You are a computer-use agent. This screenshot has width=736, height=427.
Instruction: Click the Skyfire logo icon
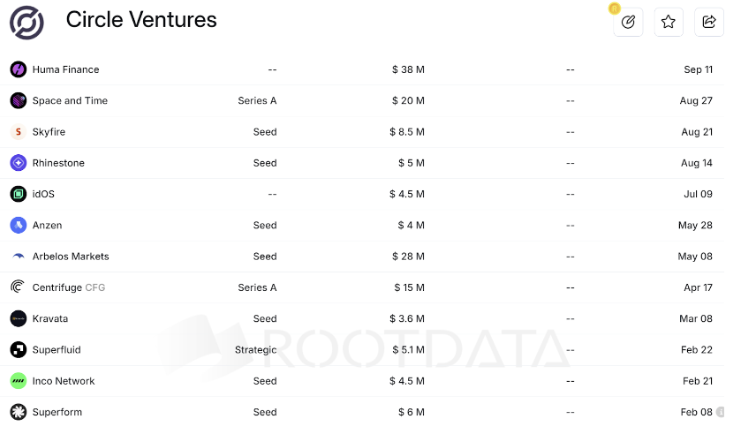pos(18,132)
